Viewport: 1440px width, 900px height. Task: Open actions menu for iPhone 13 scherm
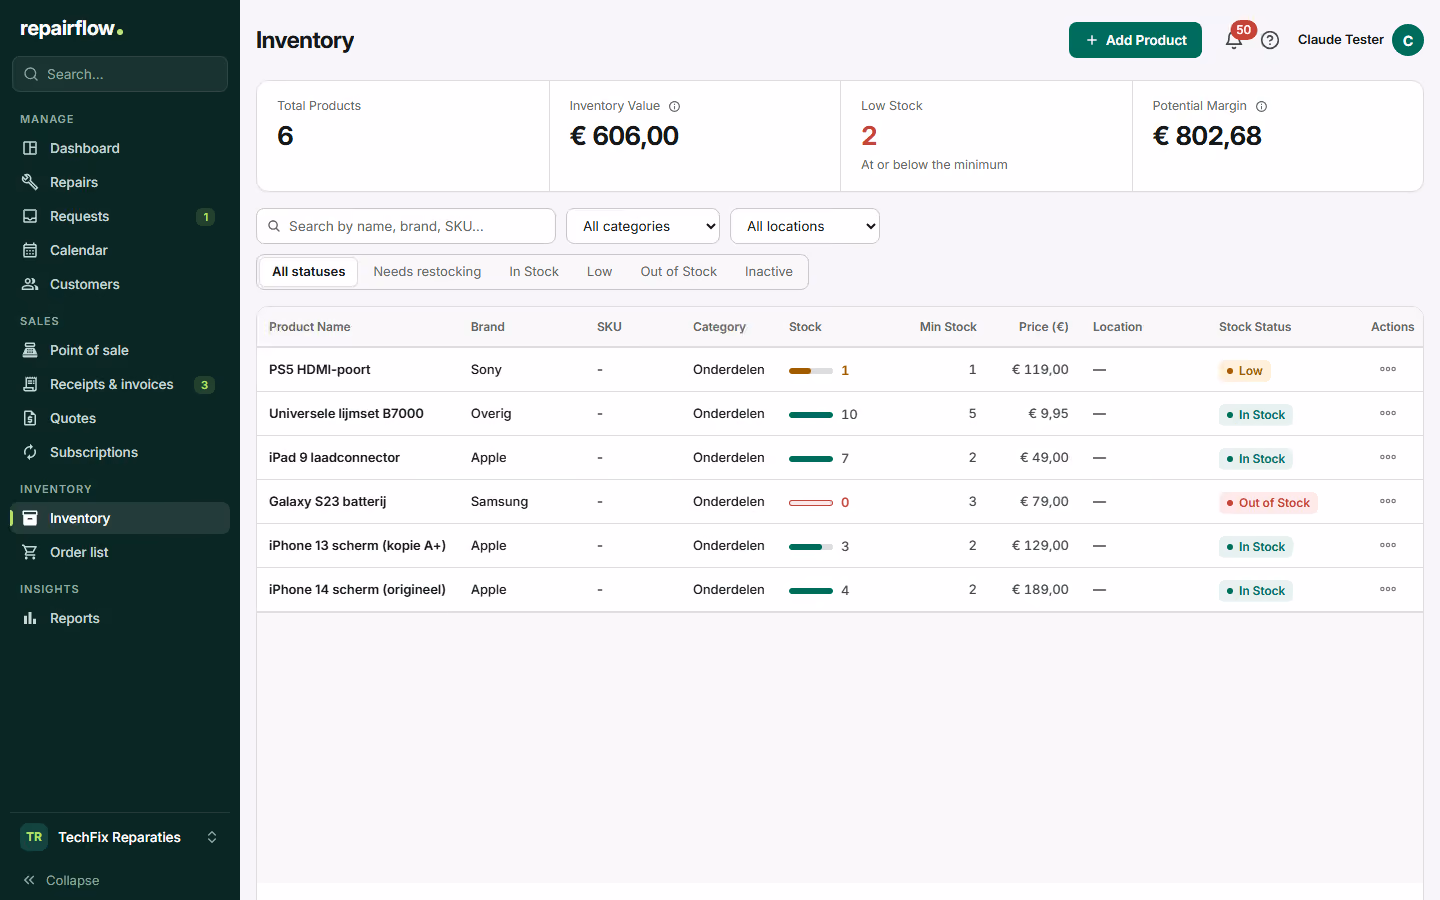1388,545
